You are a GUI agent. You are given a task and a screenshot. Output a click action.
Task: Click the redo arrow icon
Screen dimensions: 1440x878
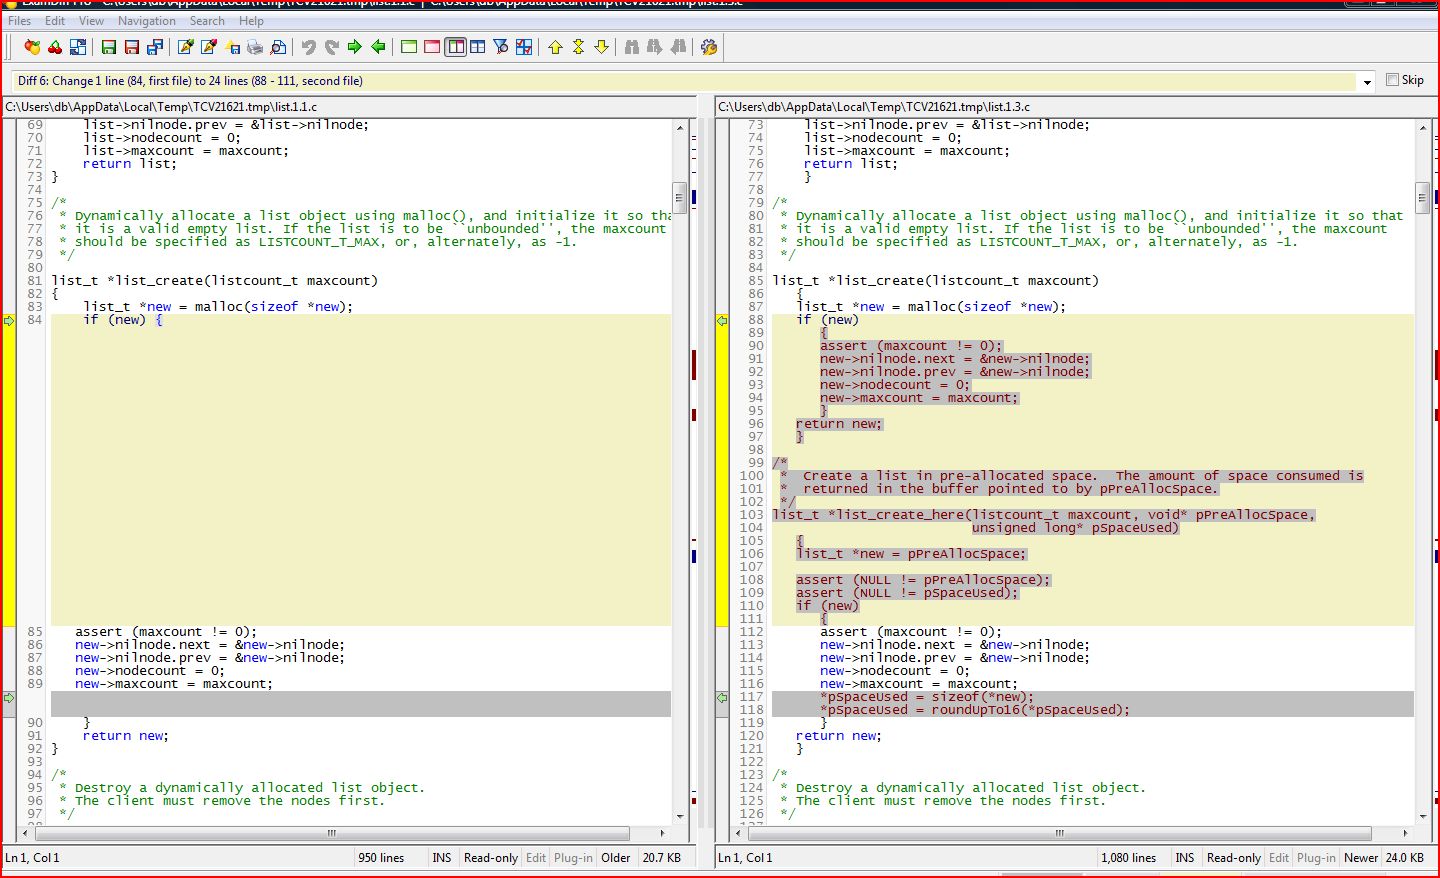(x=332, y=47)
